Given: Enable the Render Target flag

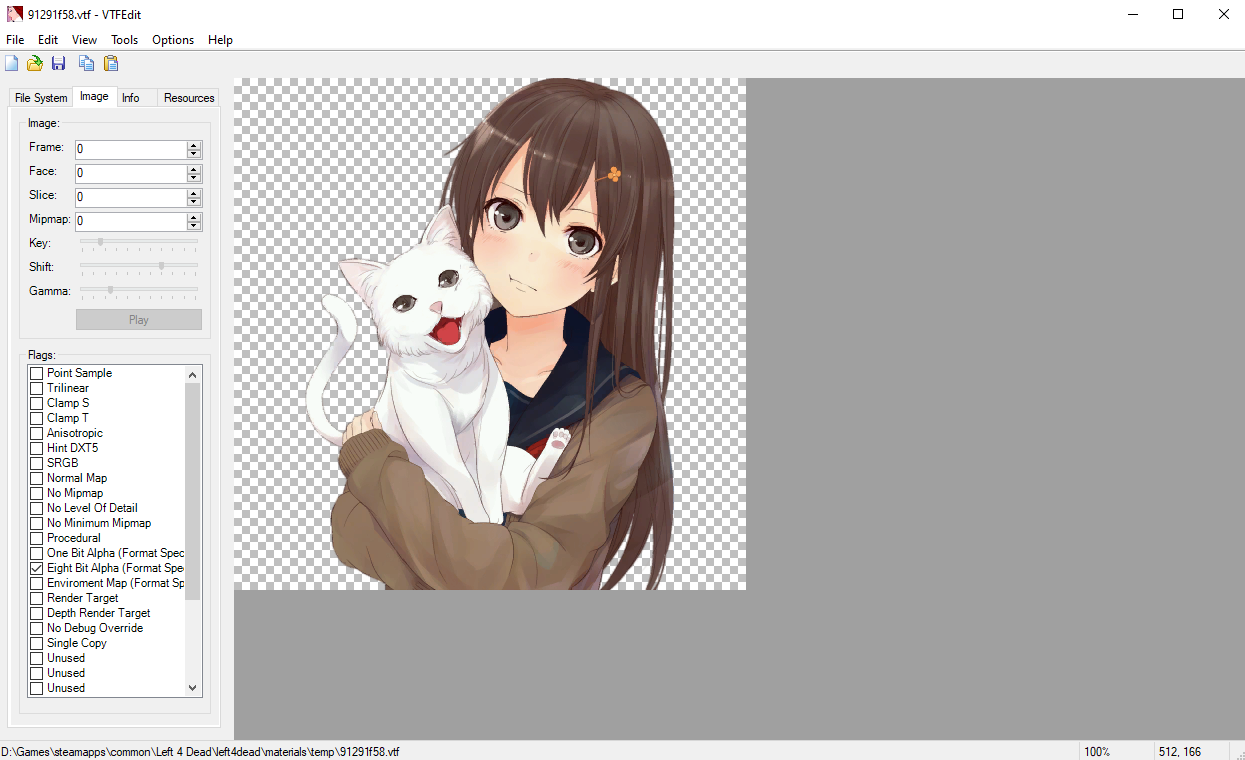Looking at the screenshot, I should pyautogui.click(x=36, y=598).
